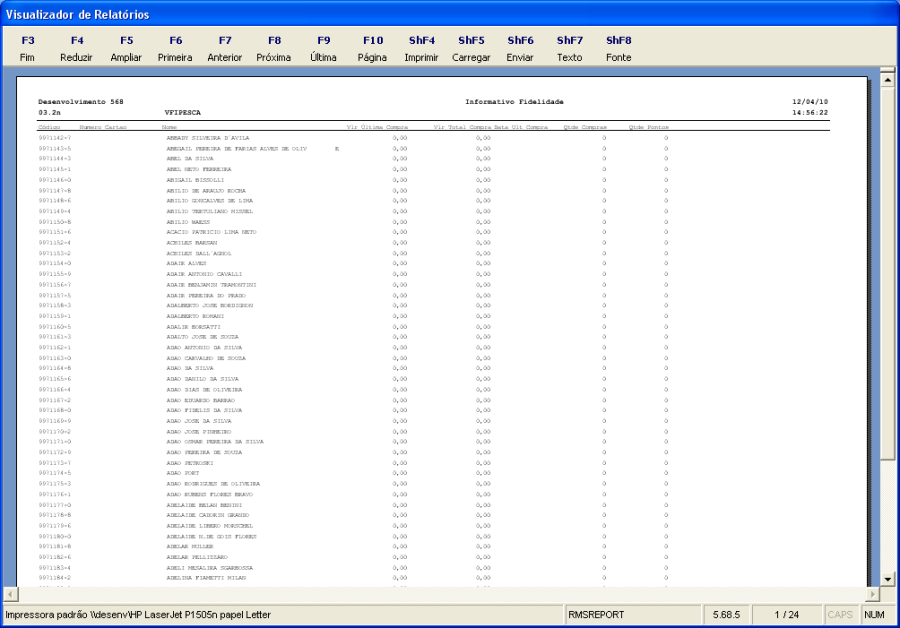Click the VFIPESCA header label
The image size is (900, 628).
[x=183, y=113]
